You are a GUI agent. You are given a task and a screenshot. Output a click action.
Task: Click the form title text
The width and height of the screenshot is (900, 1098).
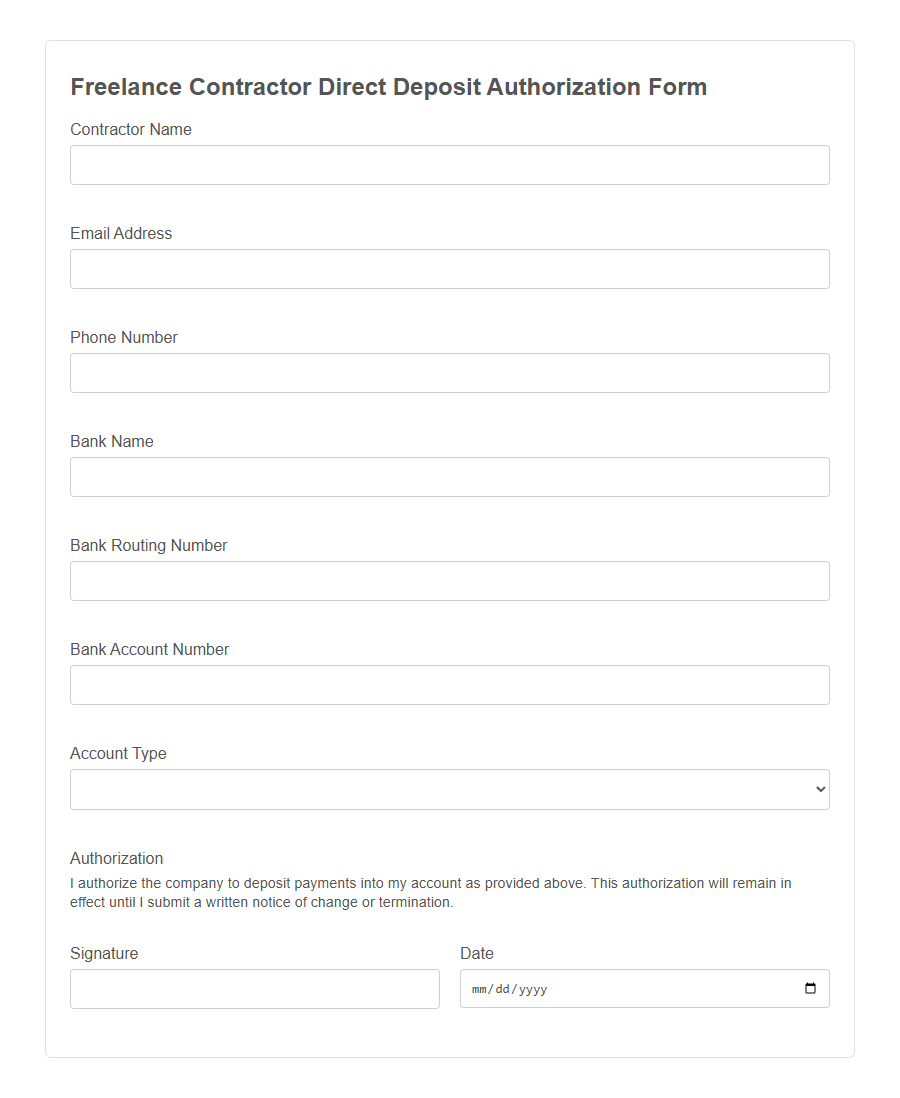(x=388, y=87)
